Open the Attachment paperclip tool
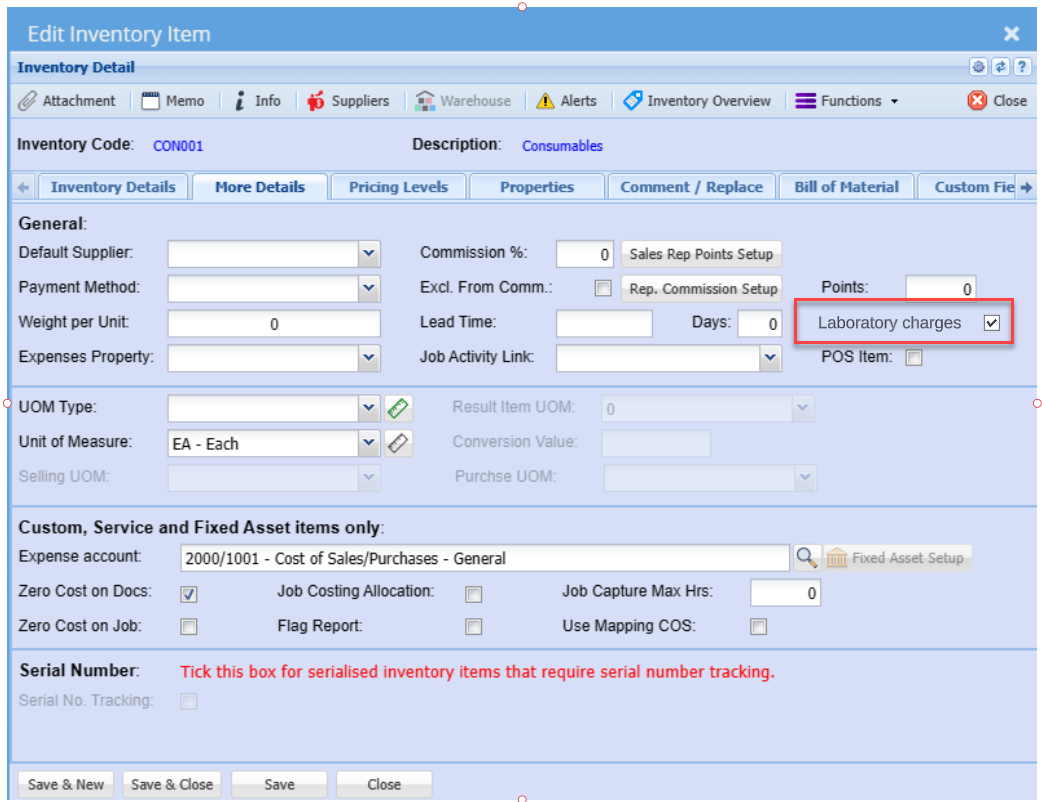This screenshot has width=1042, height=802. tap(28, 101)
